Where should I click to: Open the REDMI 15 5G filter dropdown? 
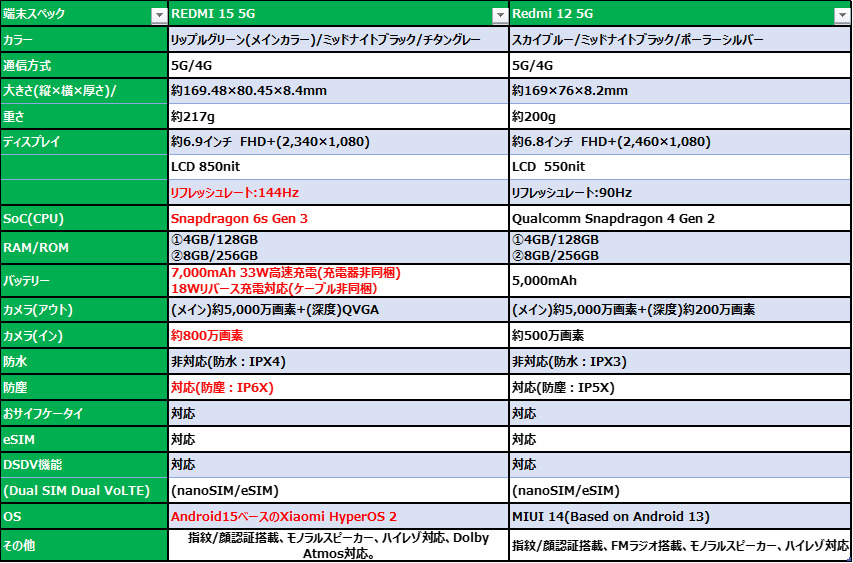pos(499,15)
